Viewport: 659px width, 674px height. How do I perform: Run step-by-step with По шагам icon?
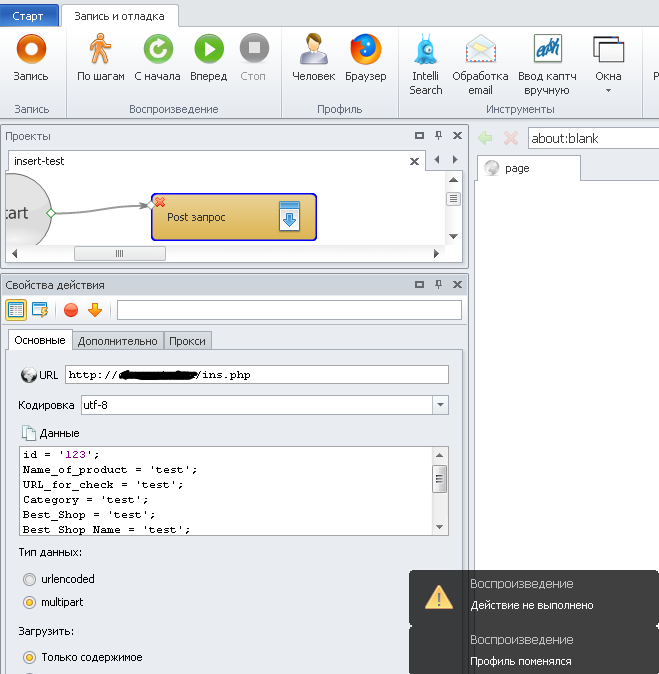[x=101, y=58]
